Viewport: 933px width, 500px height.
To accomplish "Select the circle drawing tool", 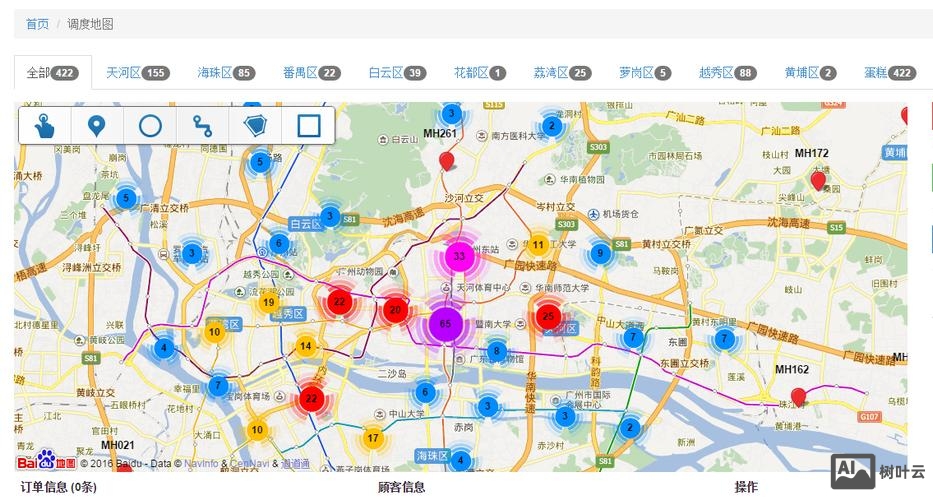I will click(150, 126).
